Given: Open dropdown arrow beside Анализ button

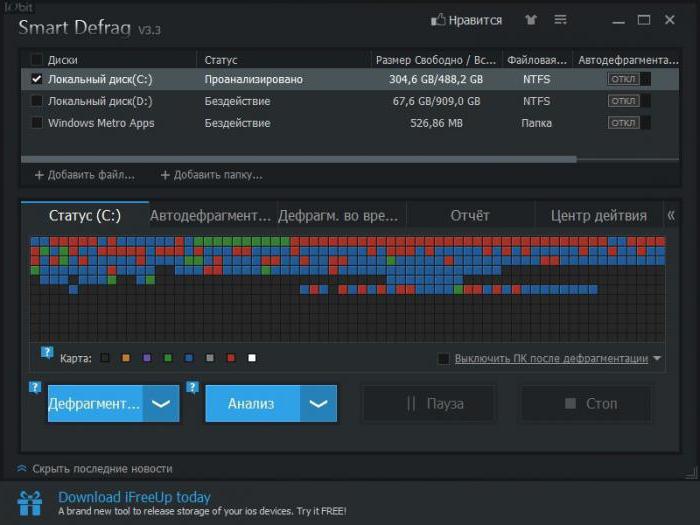Looking at the screenshot, I should coord(318,404).
